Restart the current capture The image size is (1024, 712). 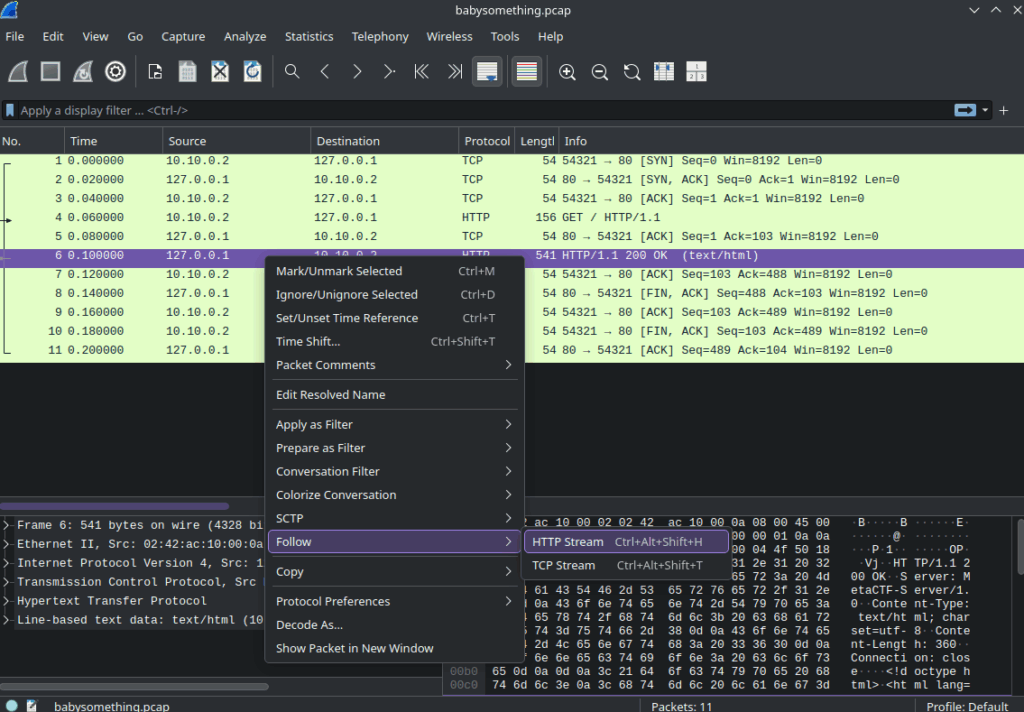tap(83, 71)
